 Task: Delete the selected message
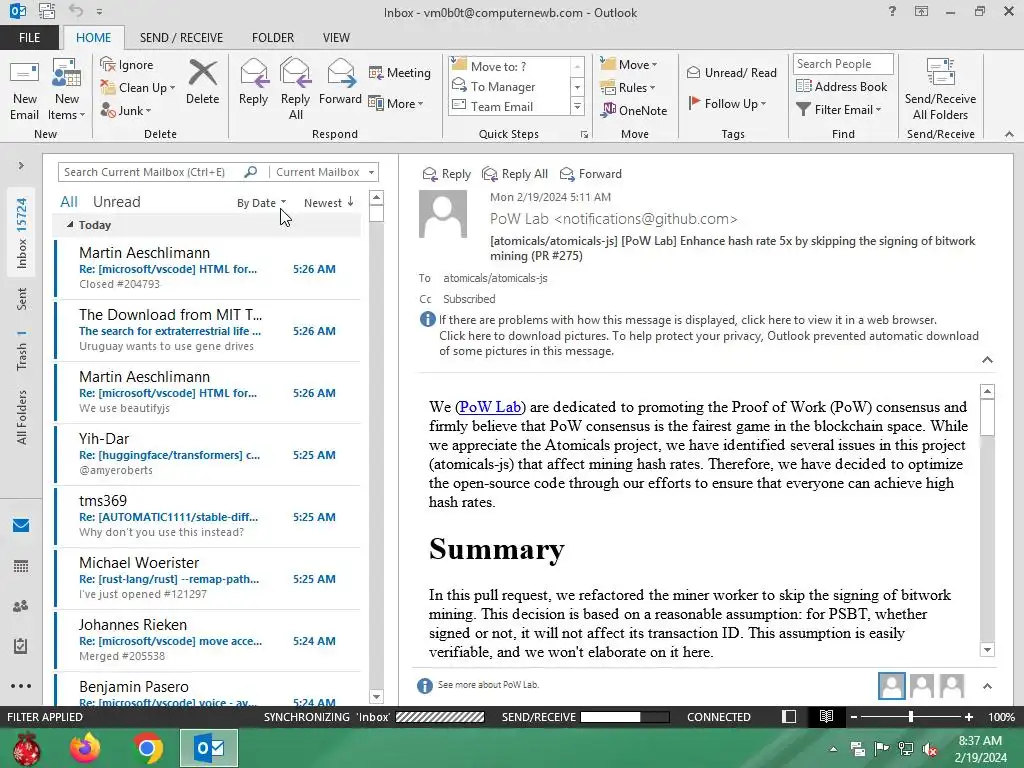point(202,82)
